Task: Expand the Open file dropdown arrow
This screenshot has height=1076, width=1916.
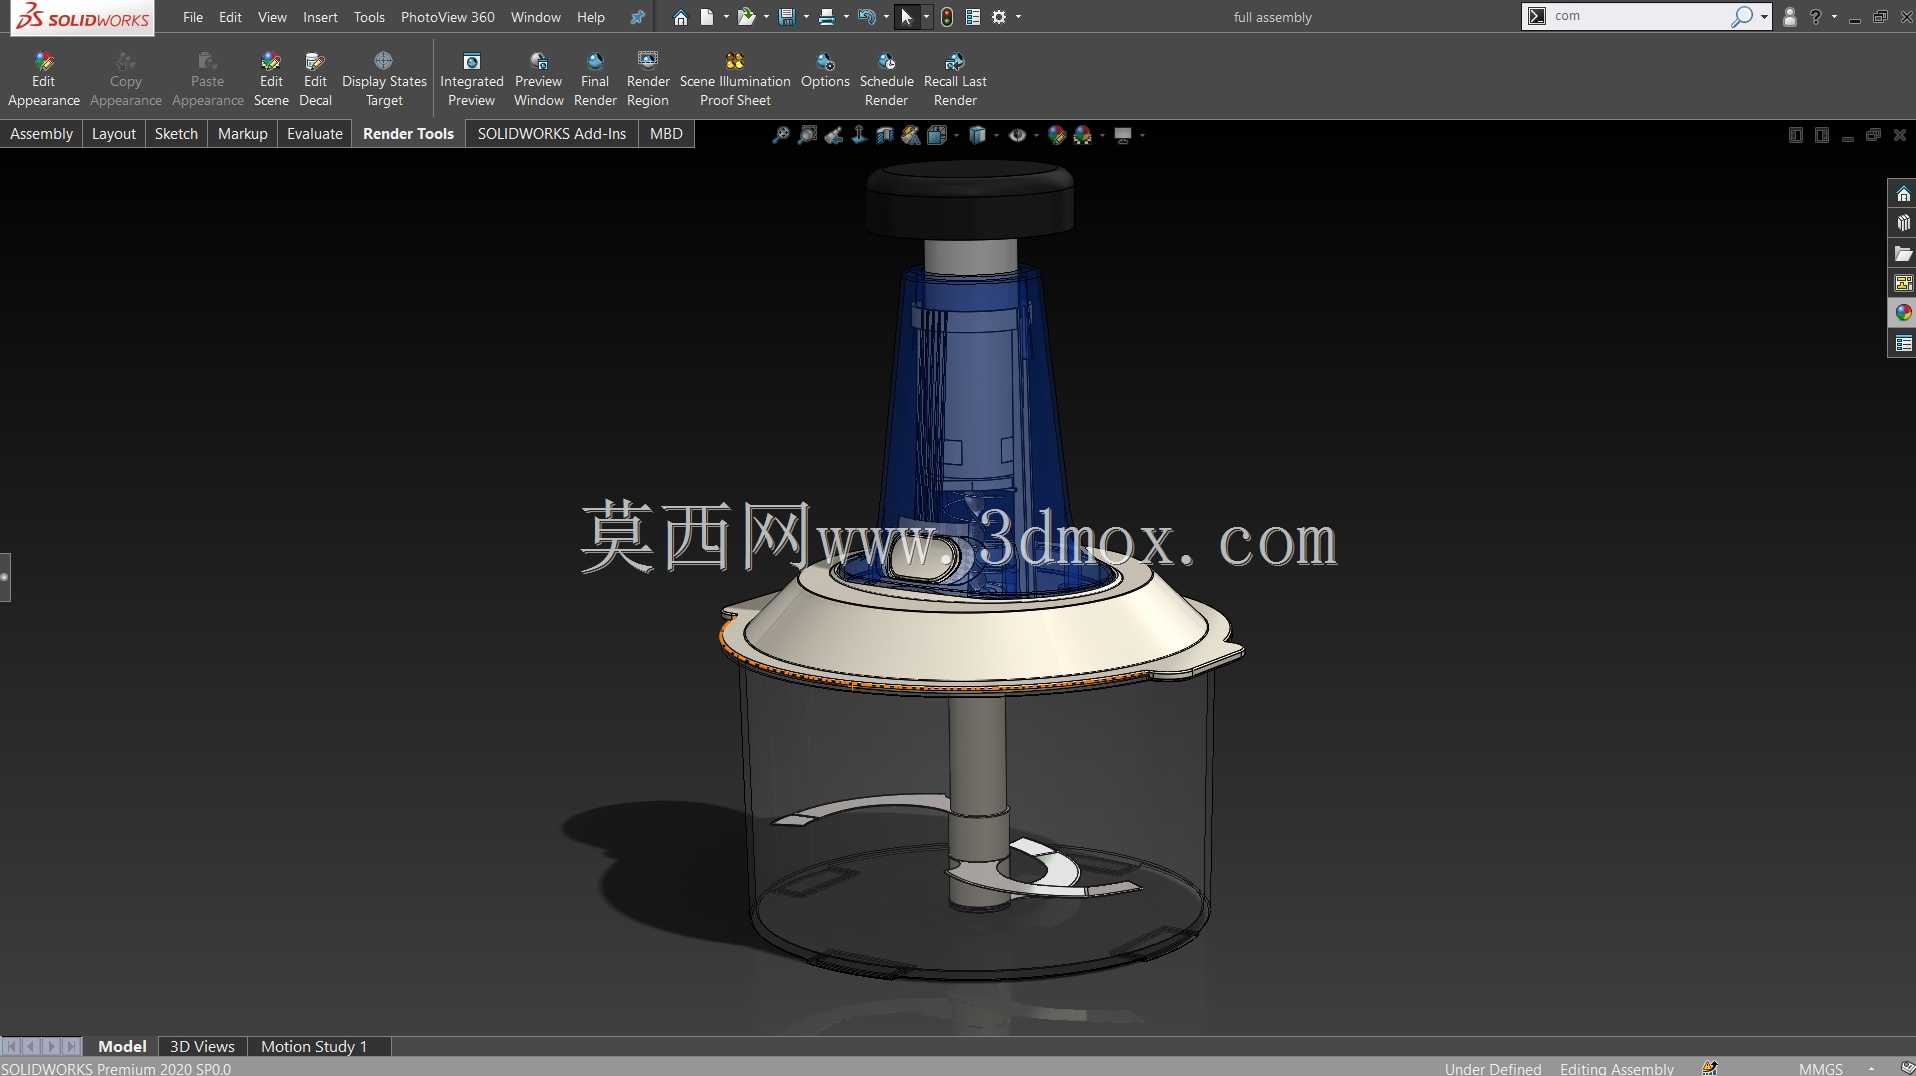Action: [766, 17]
